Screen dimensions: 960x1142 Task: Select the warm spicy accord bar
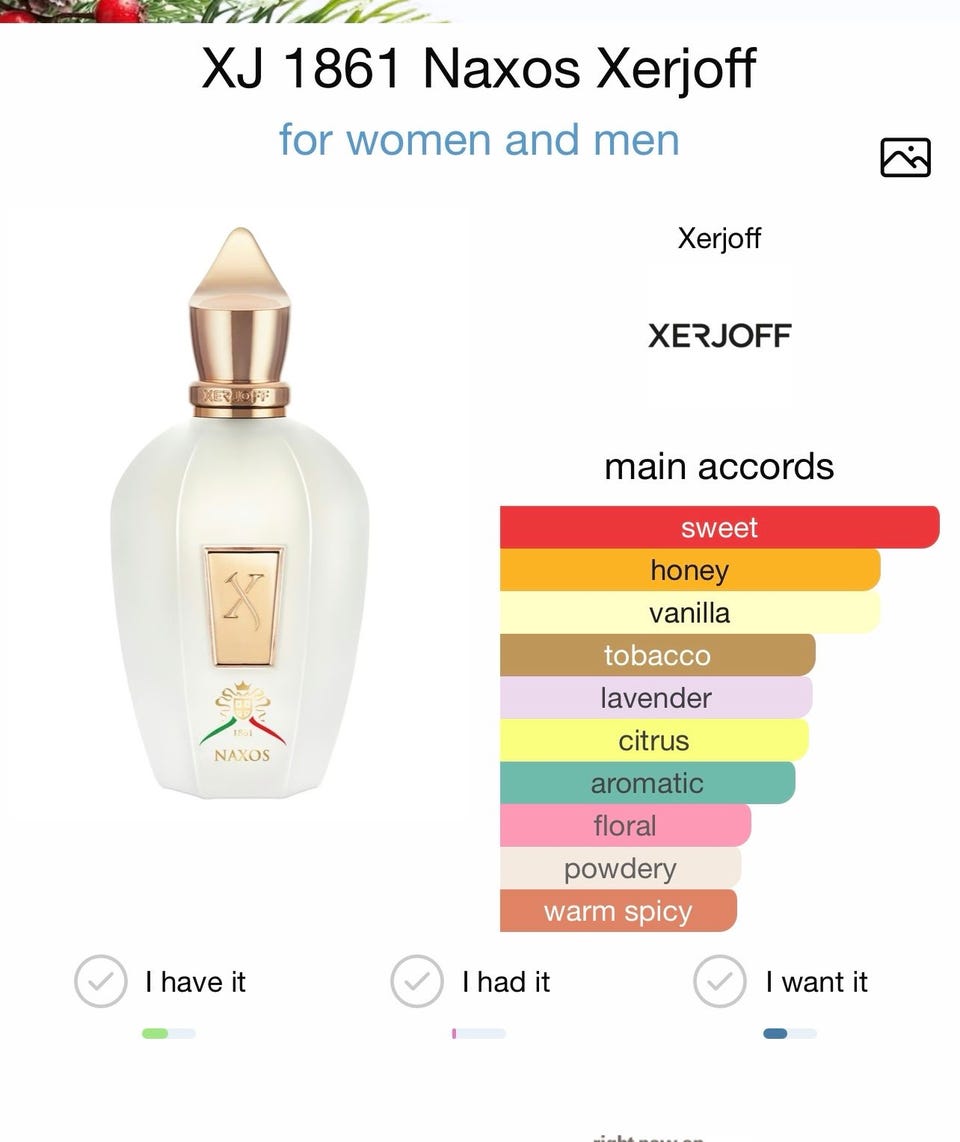point(618,910)
